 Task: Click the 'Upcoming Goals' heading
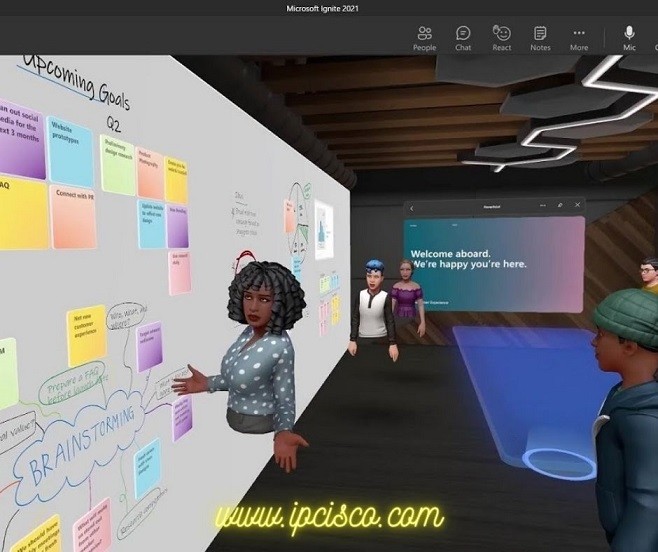(76, 82)
